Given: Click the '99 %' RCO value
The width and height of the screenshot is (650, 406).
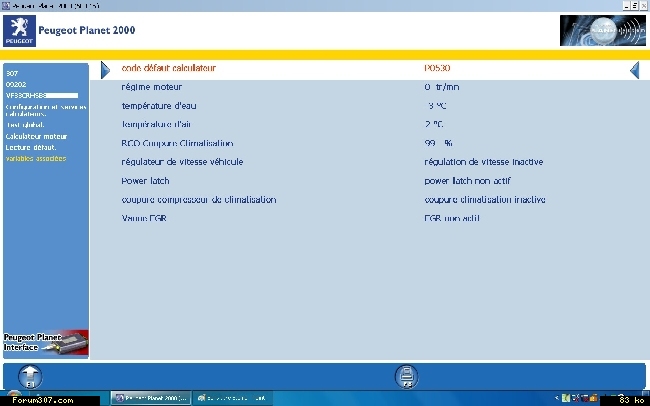Looking at the screenshot, I should (x=438, y=143).
